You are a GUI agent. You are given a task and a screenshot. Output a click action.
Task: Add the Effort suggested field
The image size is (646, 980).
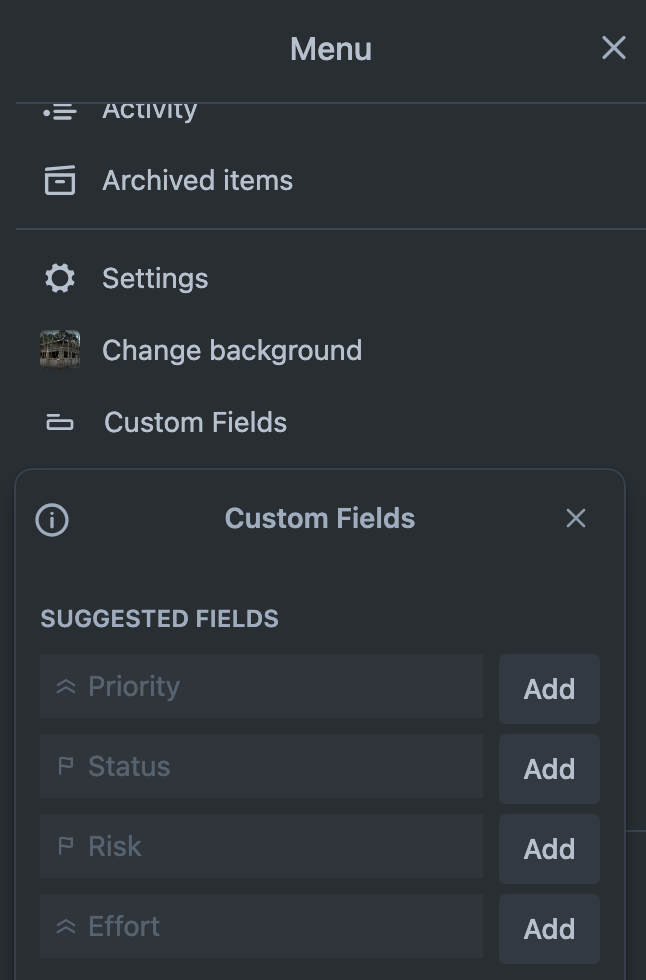tap(549, 929)
